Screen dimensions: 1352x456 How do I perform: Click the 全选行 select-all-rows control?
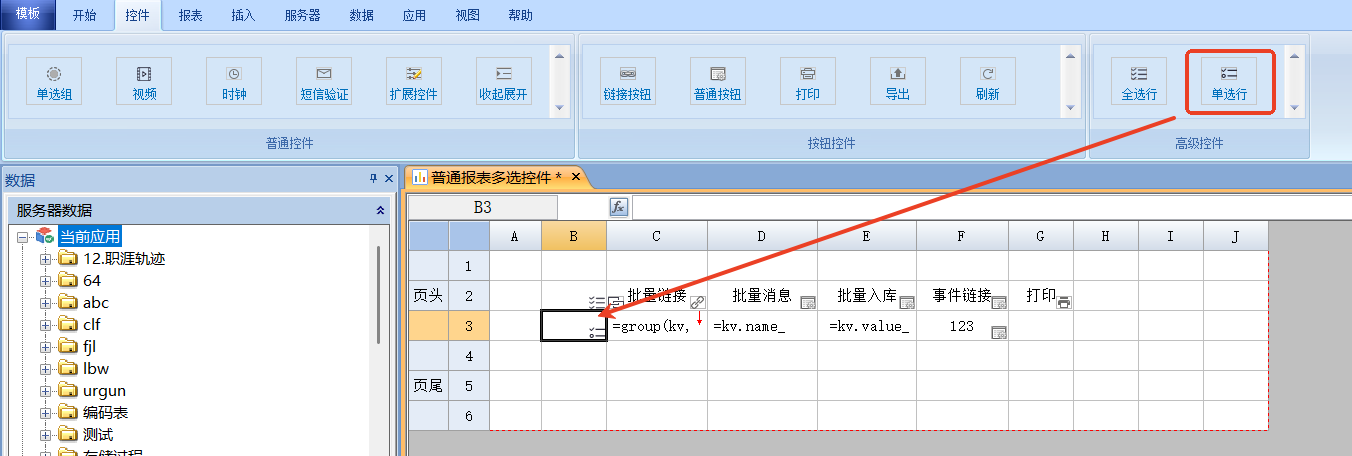click(1139, 82)
